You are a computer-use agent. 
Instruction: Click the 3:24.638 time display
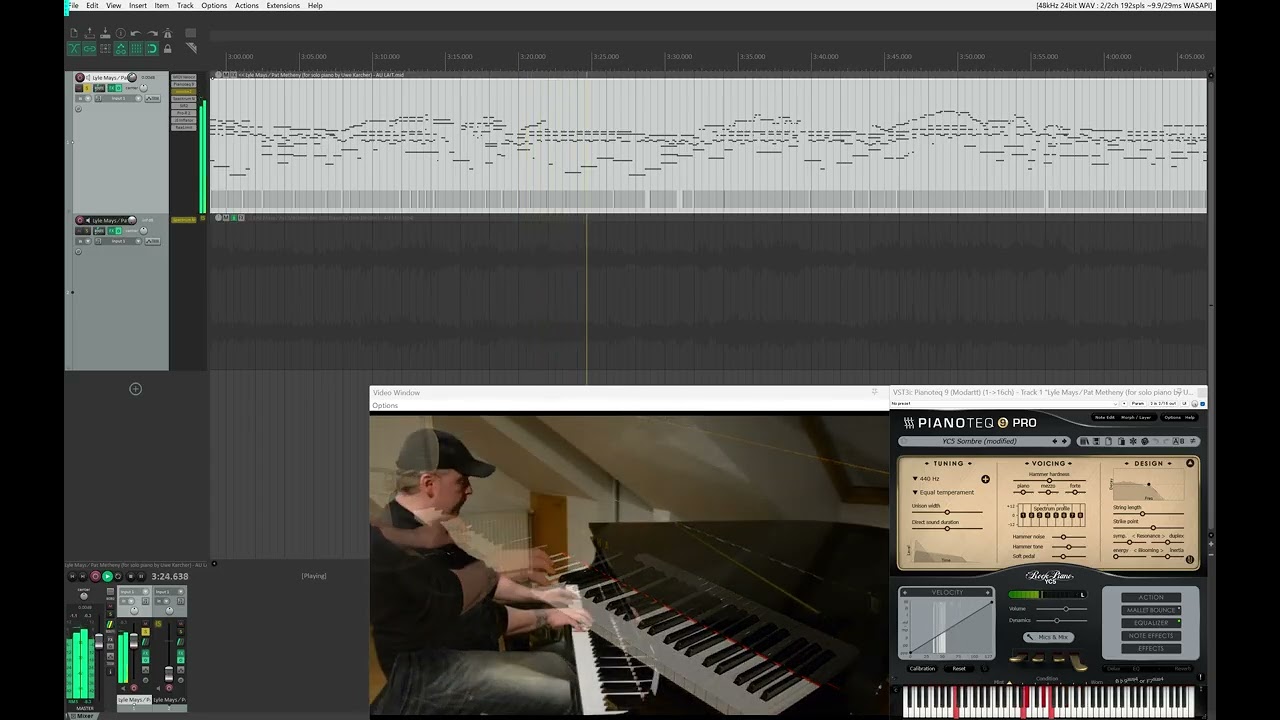(170, 576)
